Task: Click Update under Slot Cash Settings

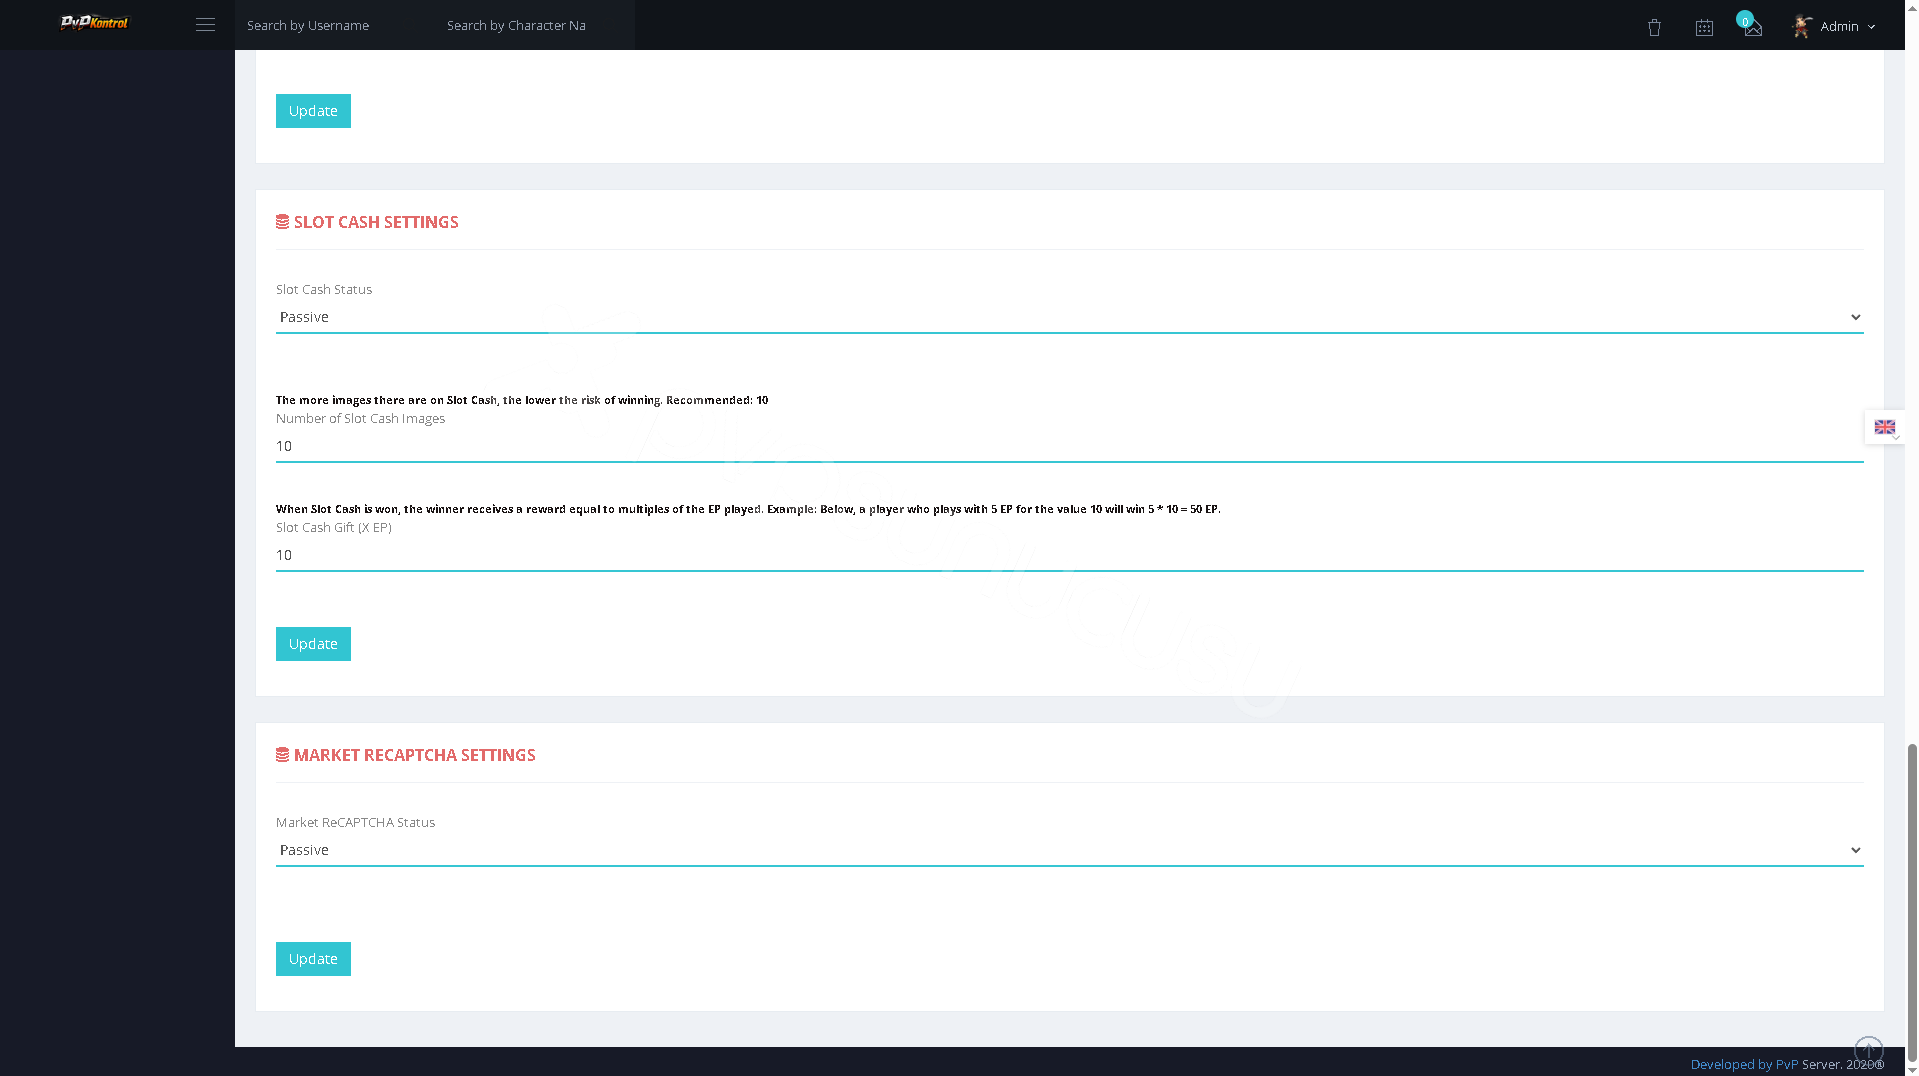Action: point(313,644)
